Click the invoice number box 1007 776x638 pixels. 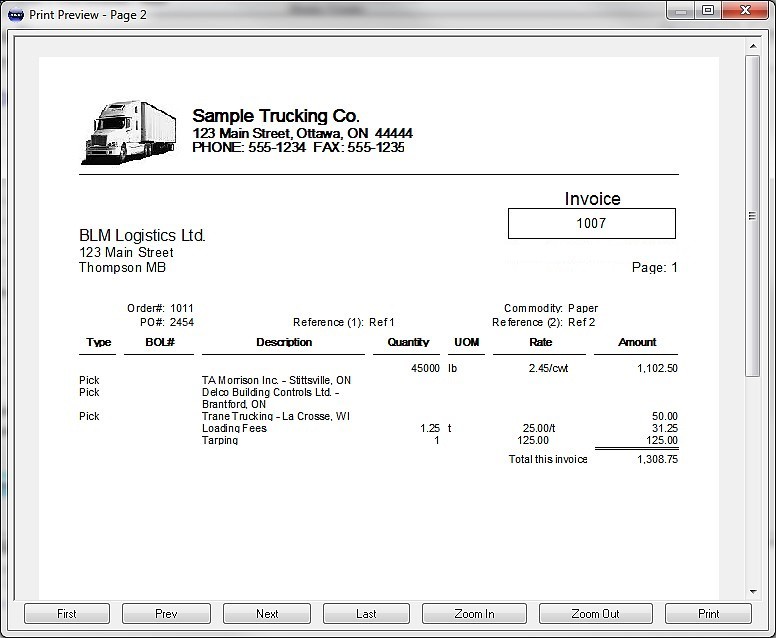pyautogui.click(x=591, y=223)
